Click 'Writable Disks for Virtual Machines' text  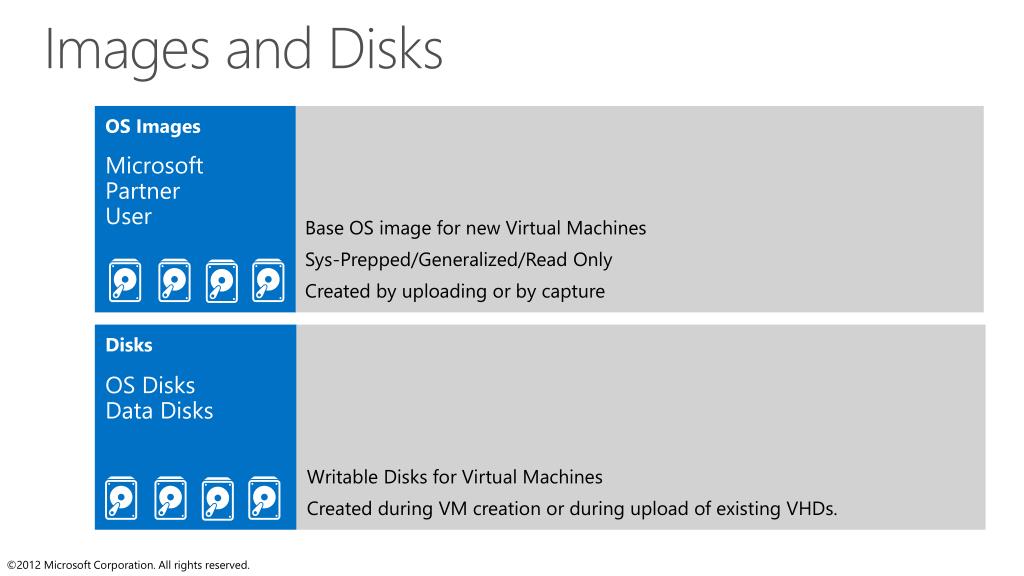pos(455,477)
